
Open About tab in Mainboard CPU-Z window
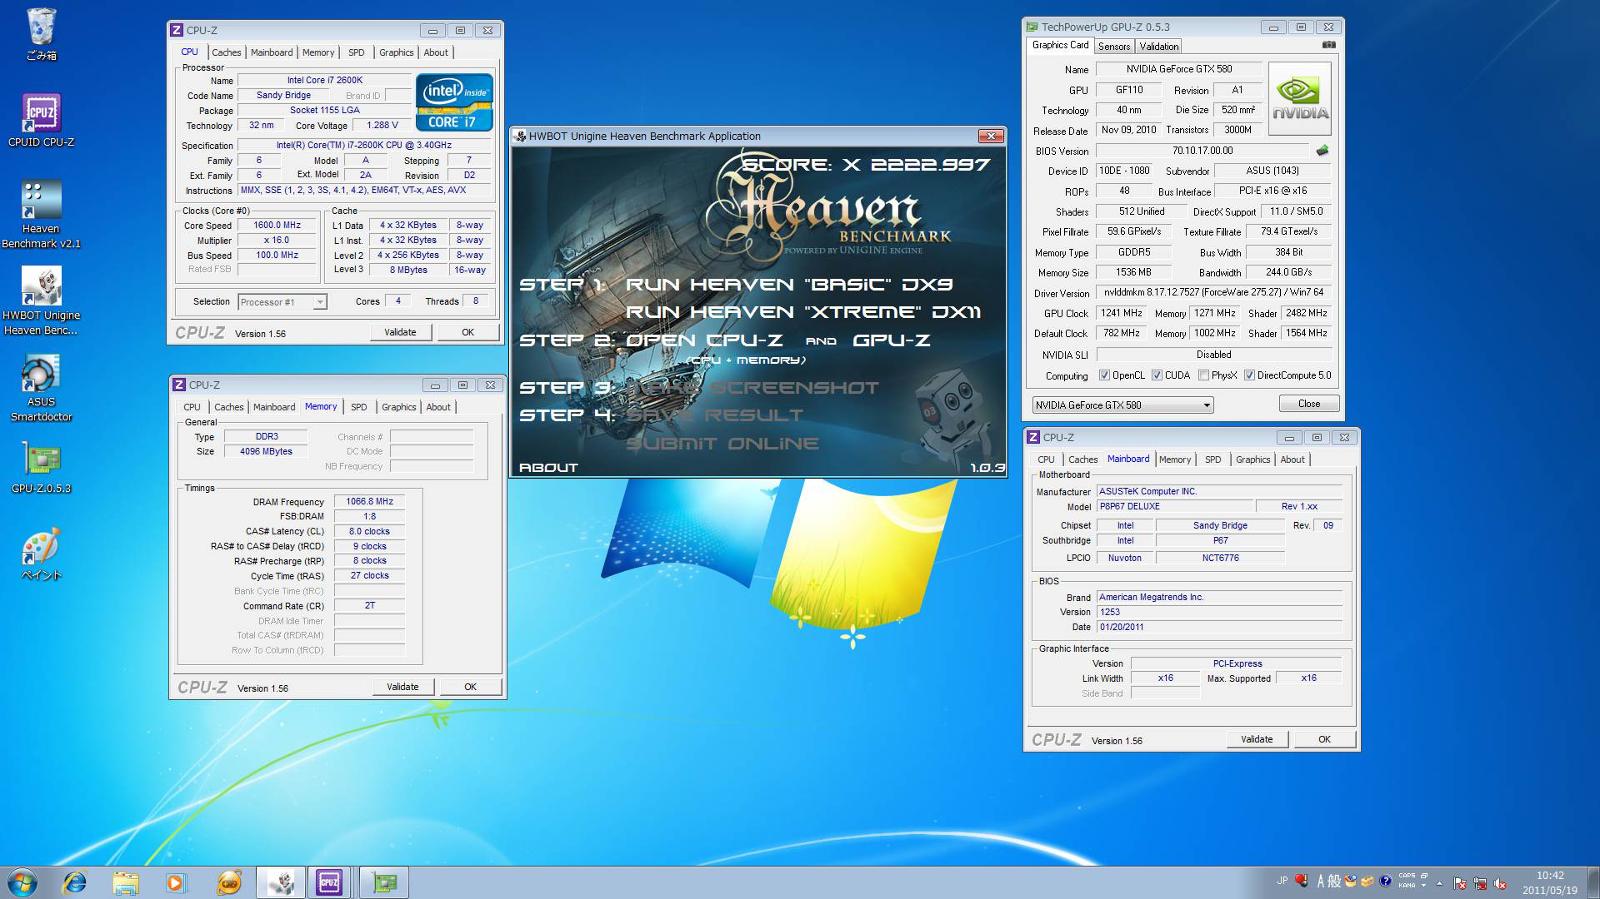pos(1293,460)
